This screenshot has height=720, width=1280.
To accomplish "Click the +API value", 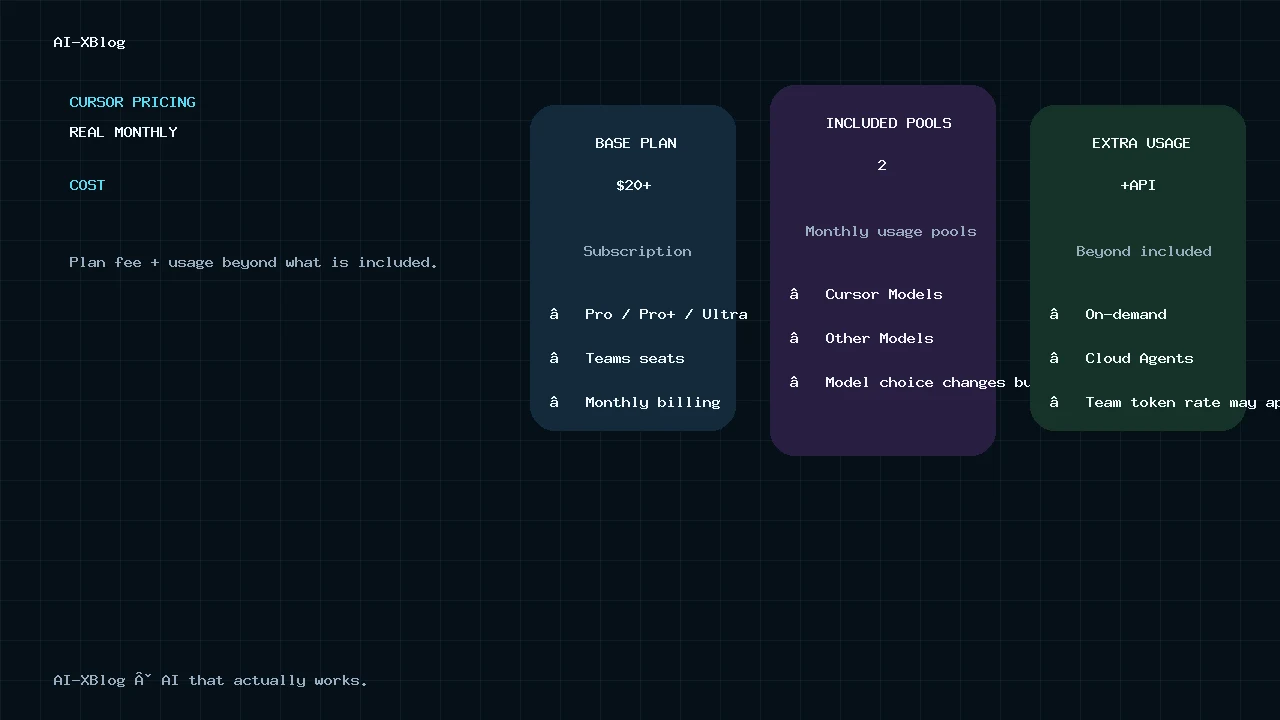I will click(x=1138, y=185).
